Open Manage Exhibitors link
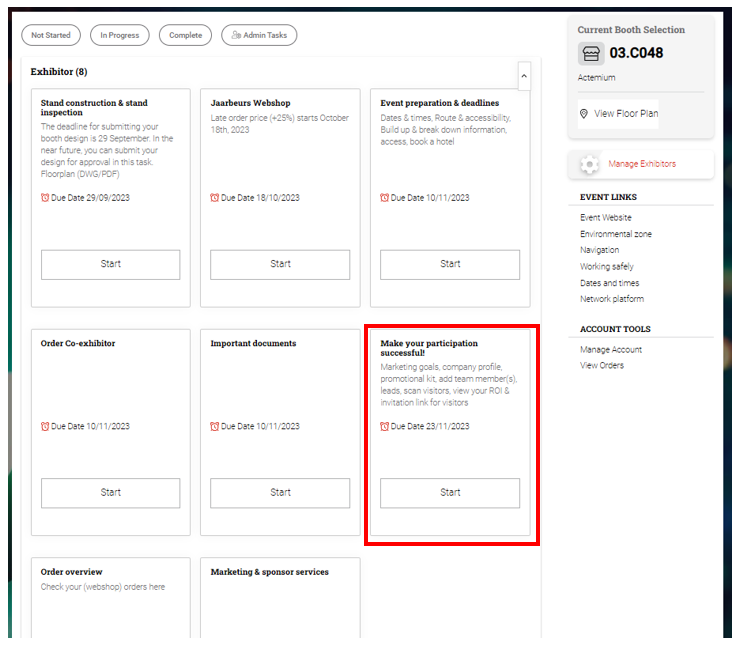The height and width of the screenshot is (648, 741). point(642,164)
